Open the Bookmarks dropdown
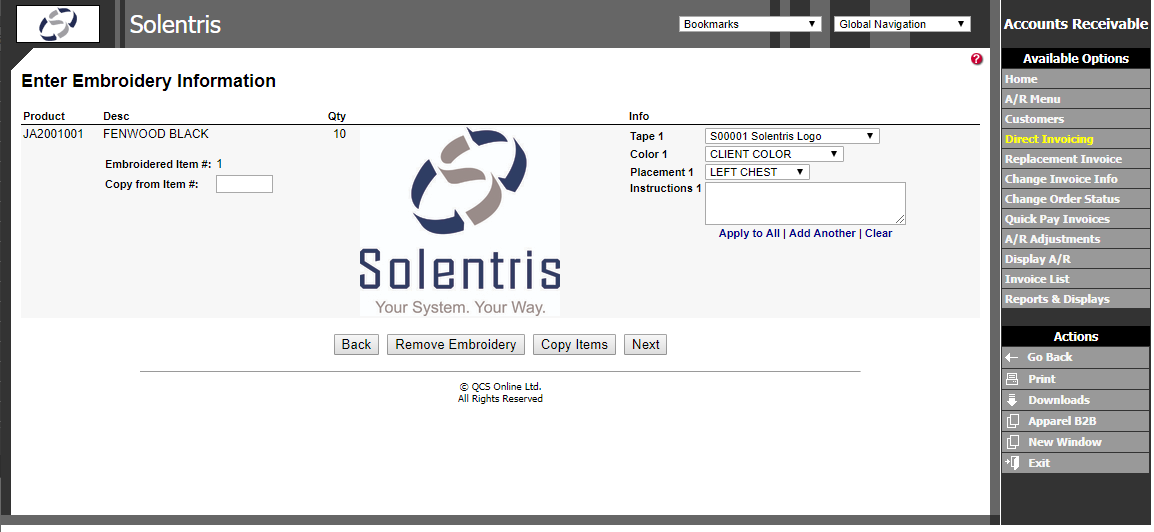The image size is (1154, 532). point(750,24)
